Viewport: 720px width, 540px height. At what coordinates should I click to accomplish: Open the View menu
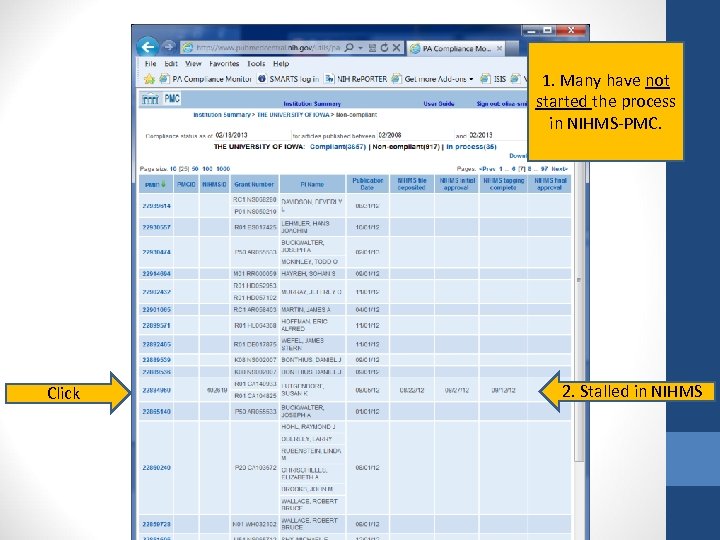coord(193,64)
